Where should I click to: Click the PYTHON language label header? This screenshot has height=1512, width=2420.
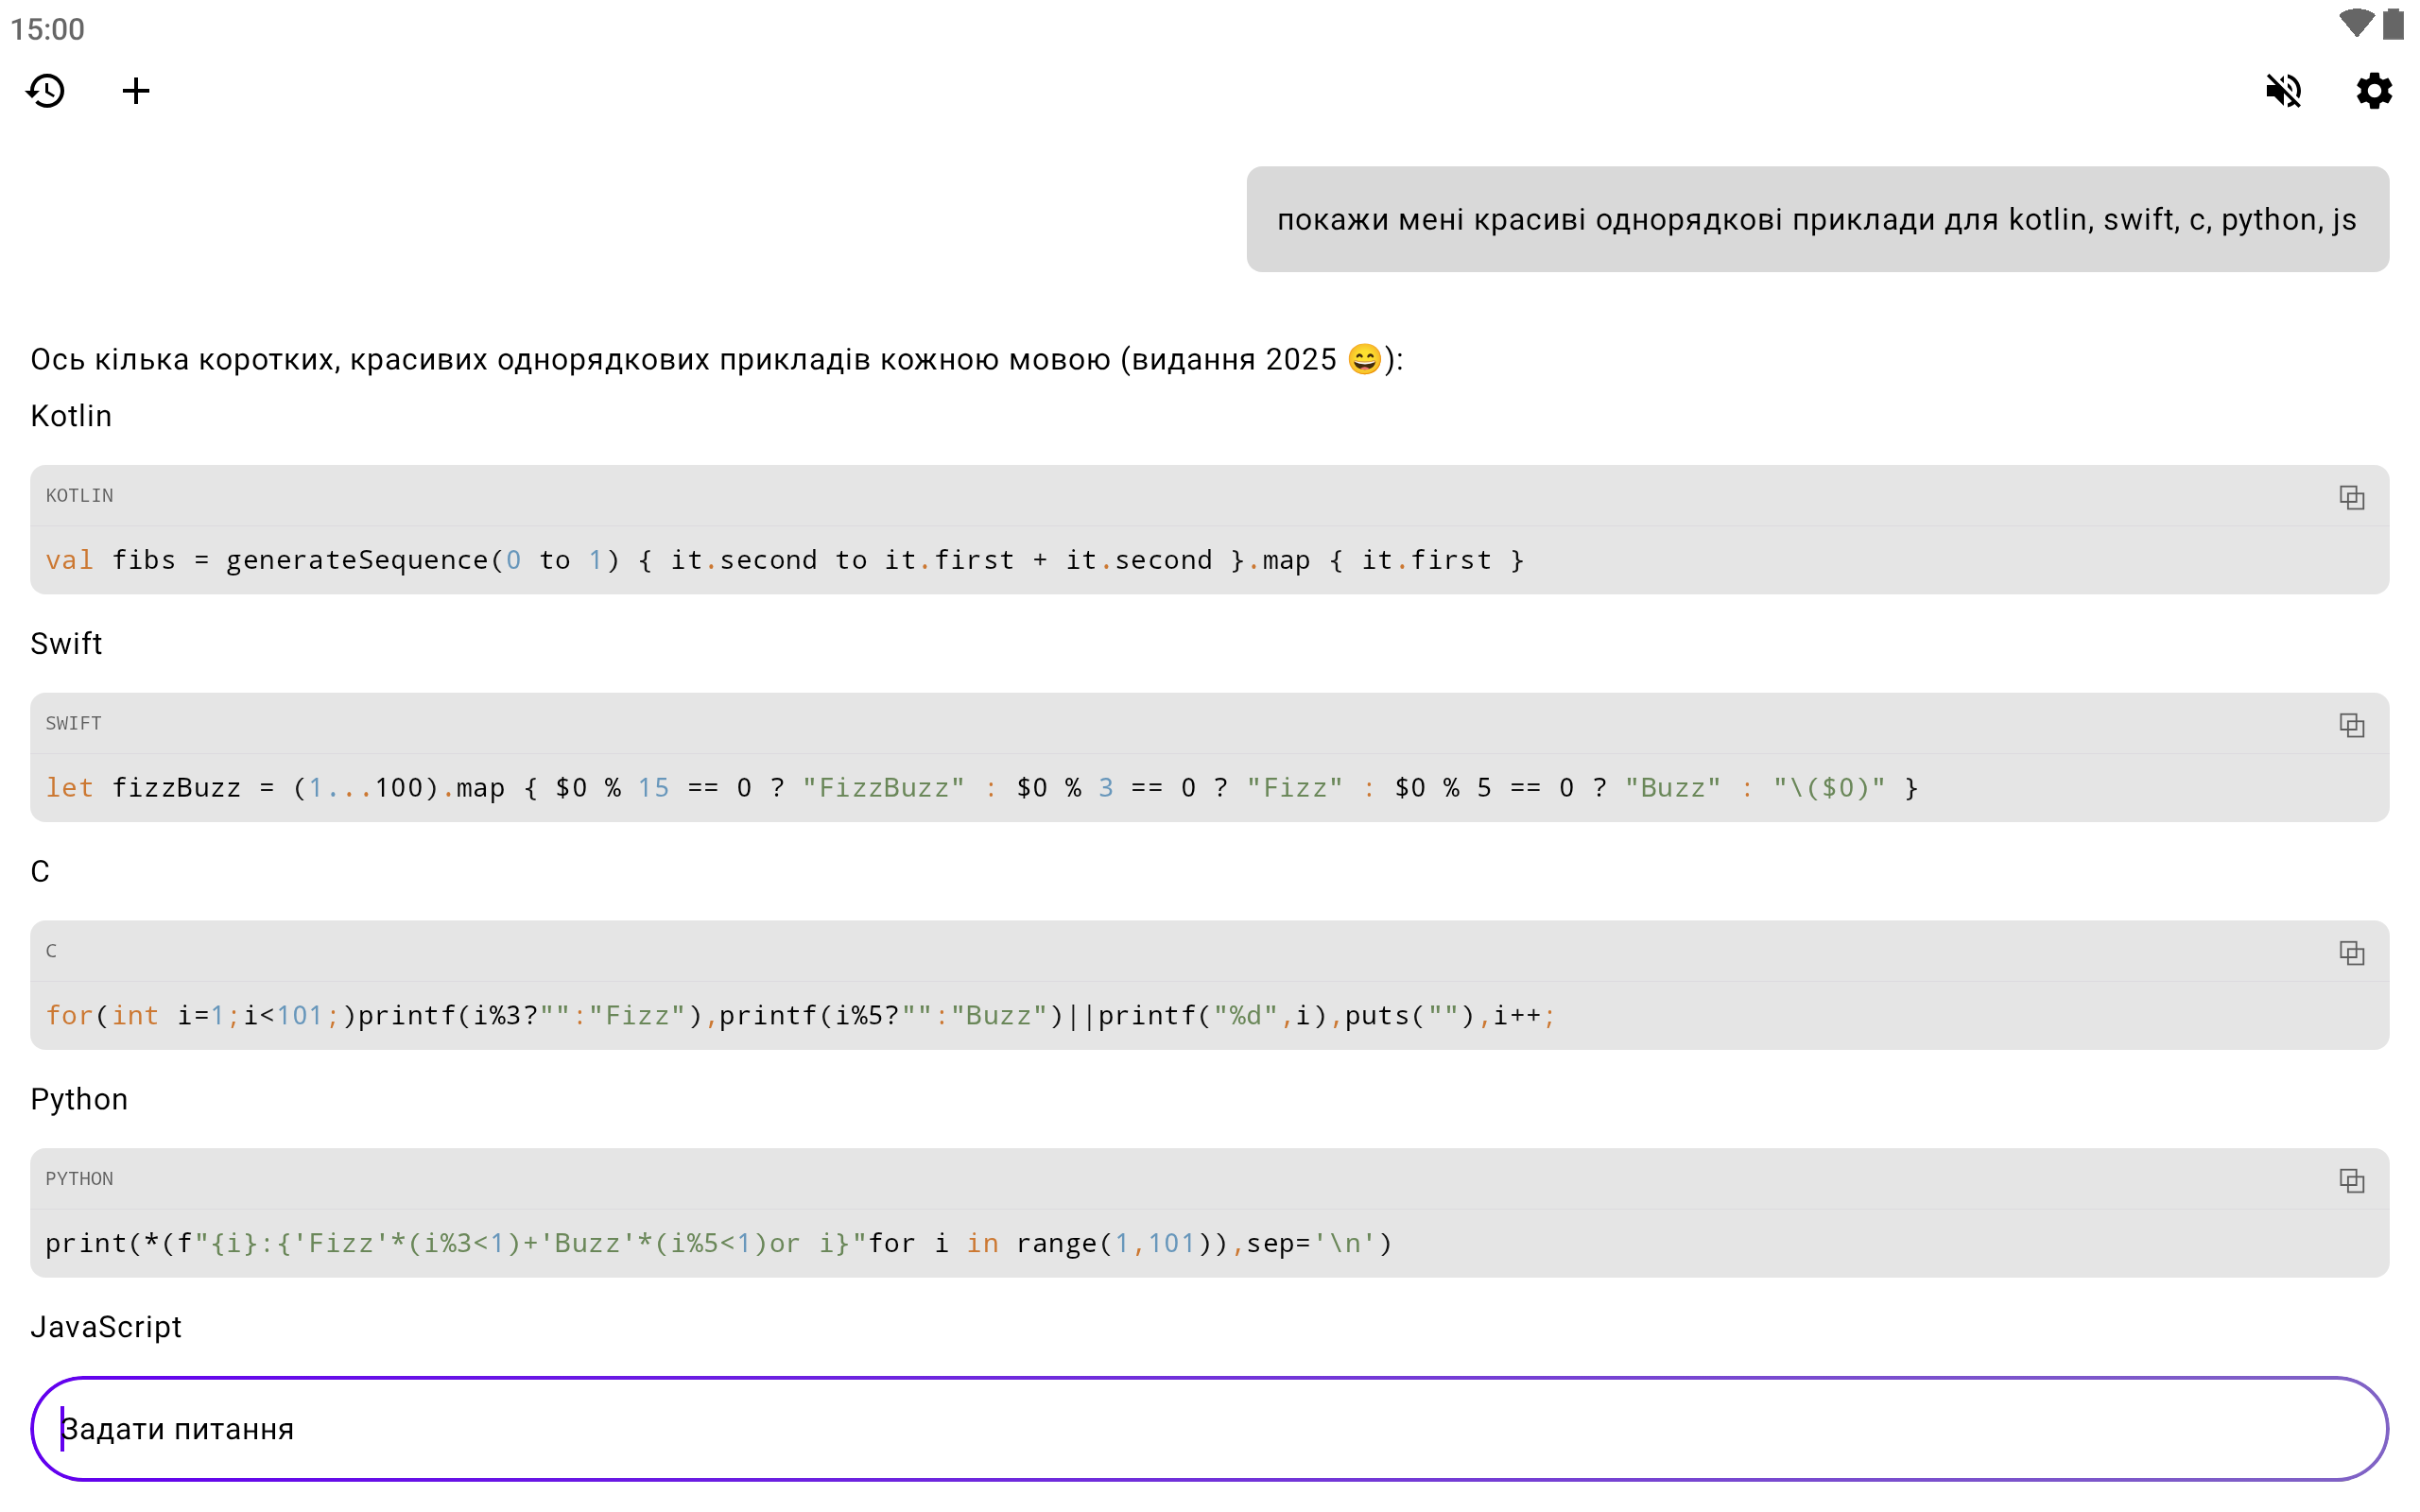click(x=80, y=1179)
